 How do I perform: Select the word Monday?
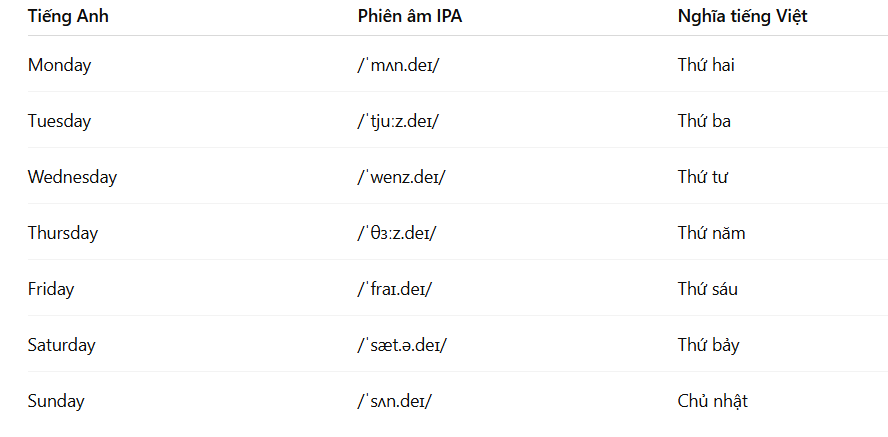(59, 65)
